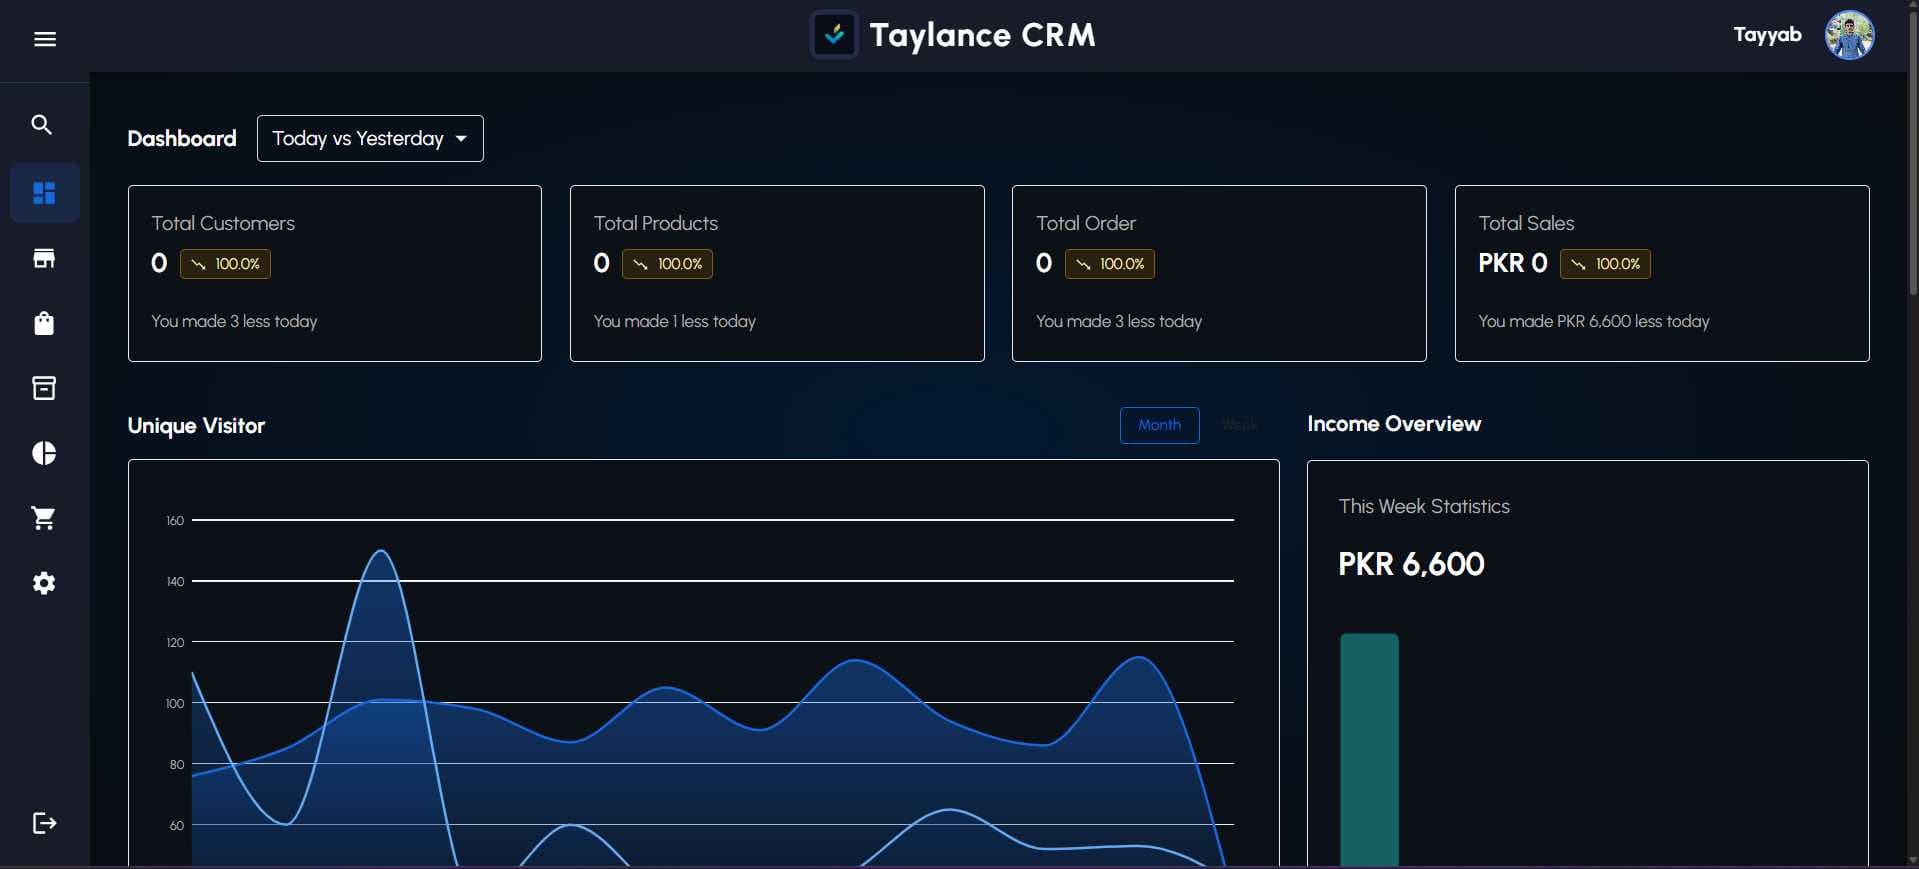The height and width of the screenshot is (869, 1919).
Task: Click the Total Sales card
Action: [x=1662, y=273]
